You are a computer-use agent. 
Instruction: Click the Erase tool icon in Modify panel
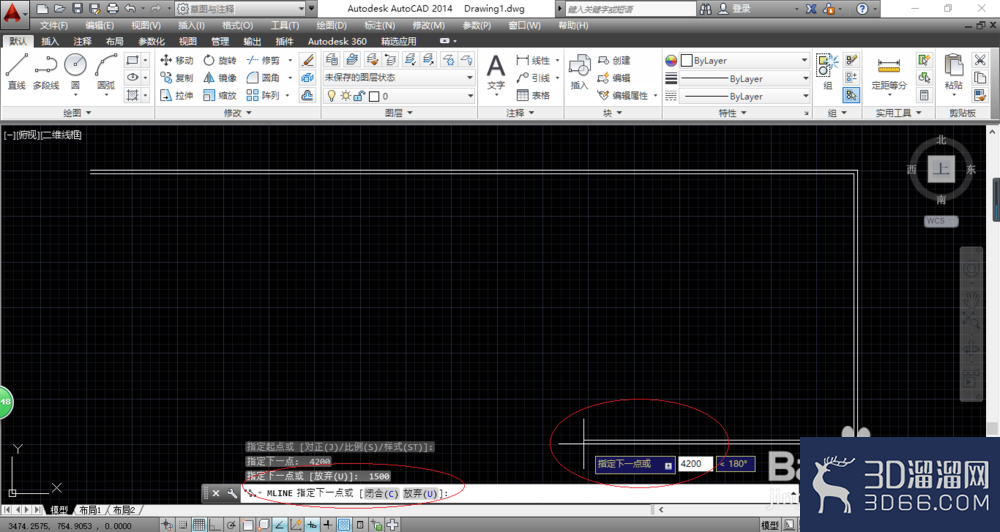click(307, 60)
